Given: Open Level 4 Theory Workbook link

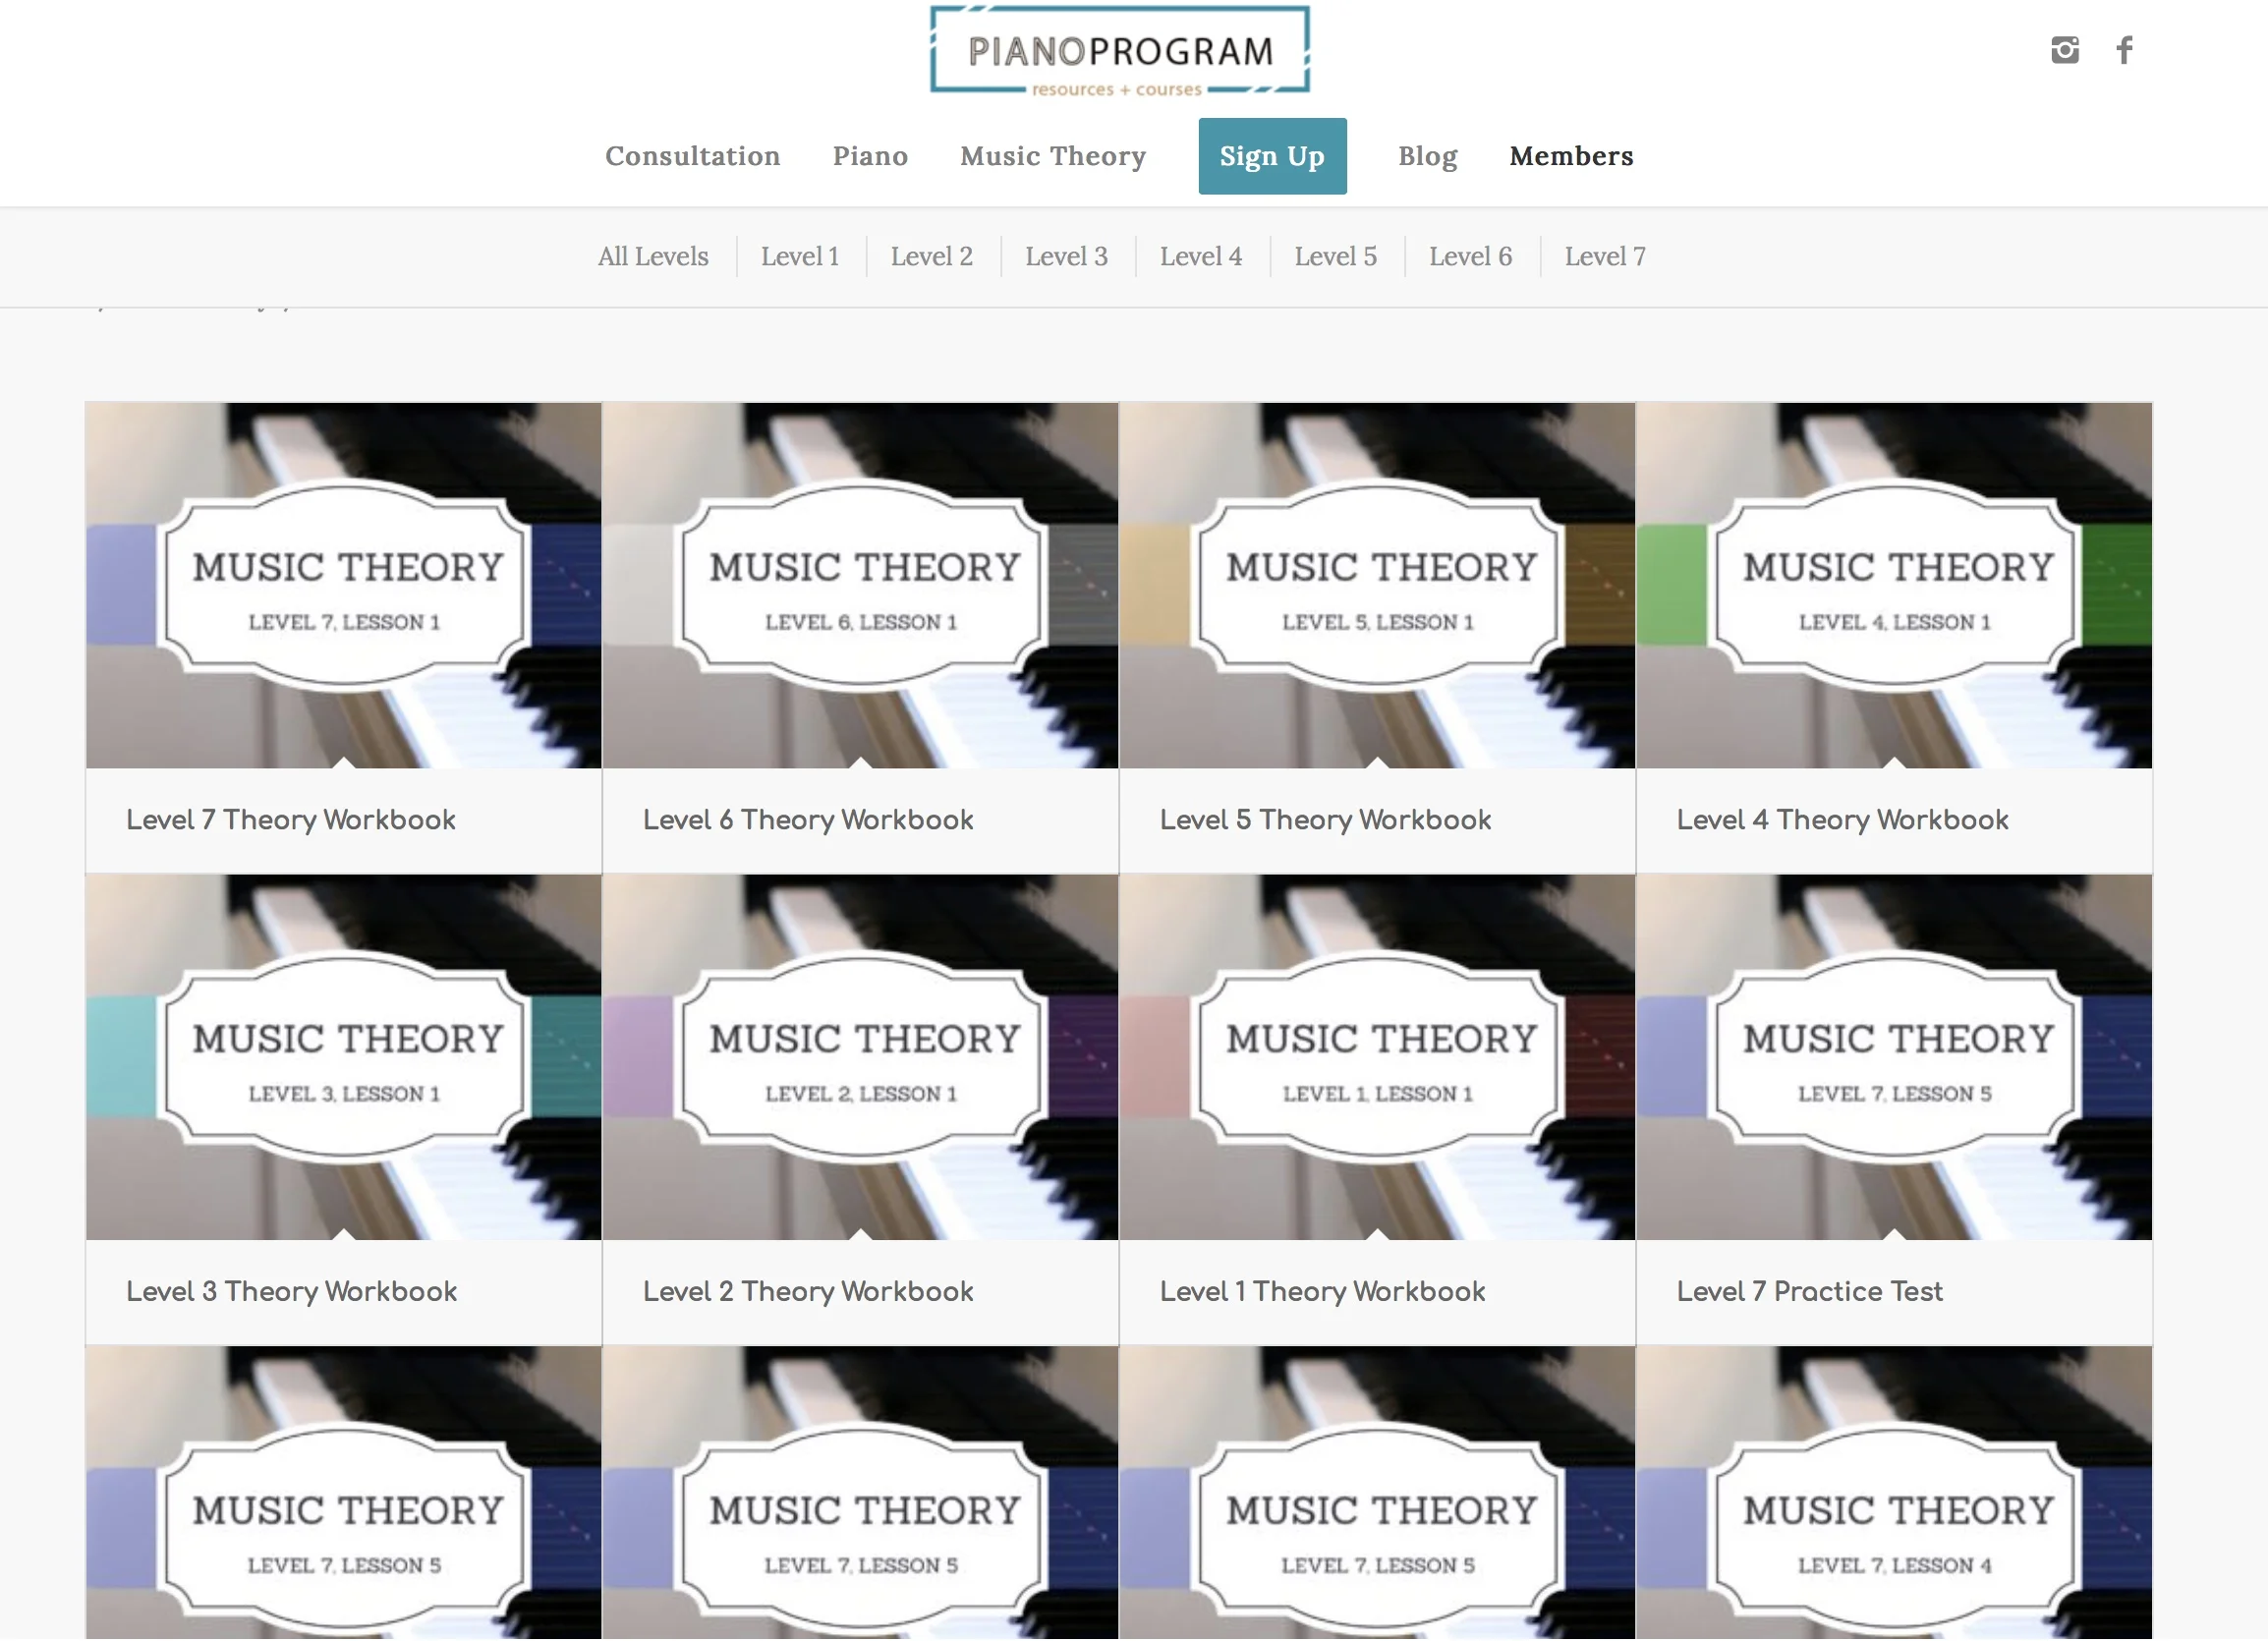Looking at the screenshot, I should tap(1842, 820).
